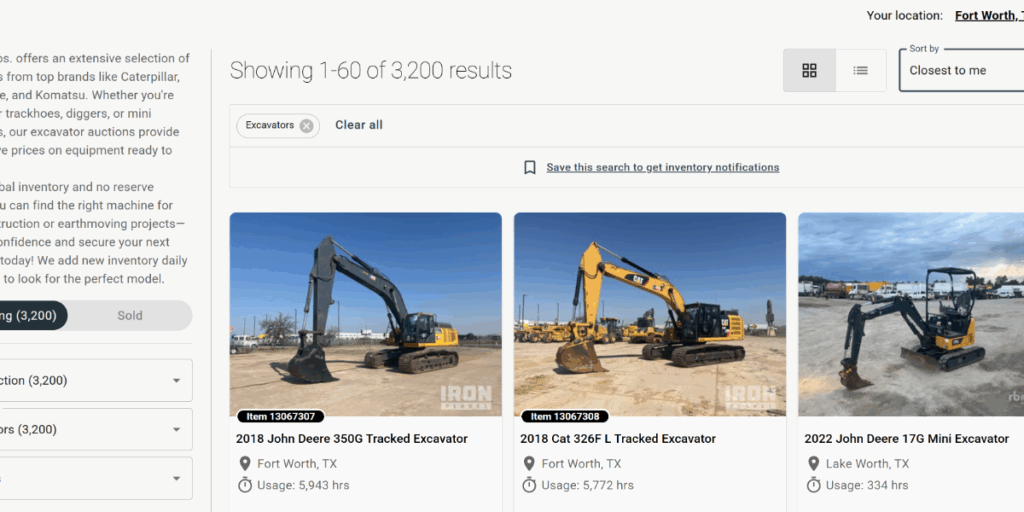Image resolution: width=1024 pixels, height=512 pixels.
Task: Click the bookmark save search icon
Action: (530, 168)
